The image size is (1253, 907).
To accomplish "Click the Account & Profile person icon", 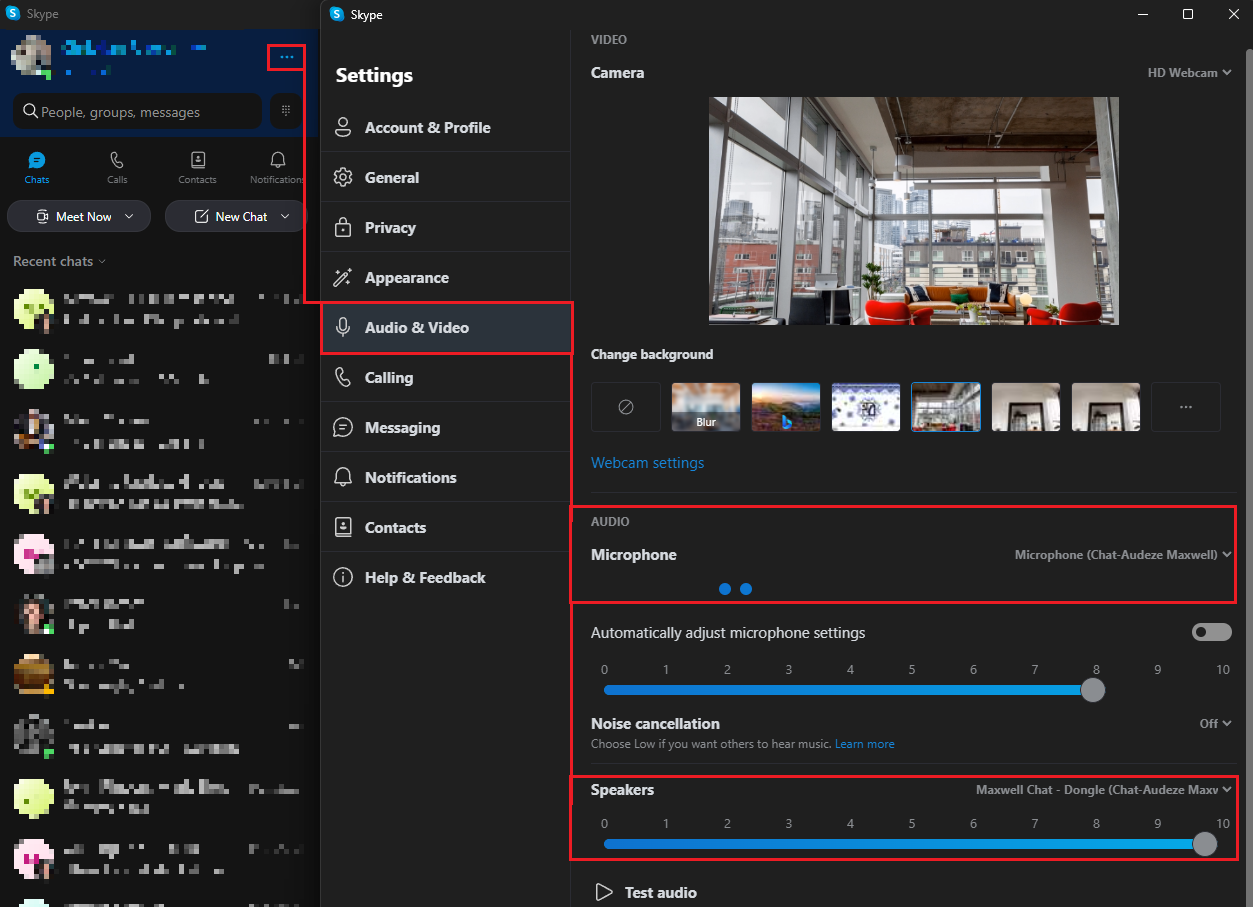I will pyautogui.click(x=343, y=128).
